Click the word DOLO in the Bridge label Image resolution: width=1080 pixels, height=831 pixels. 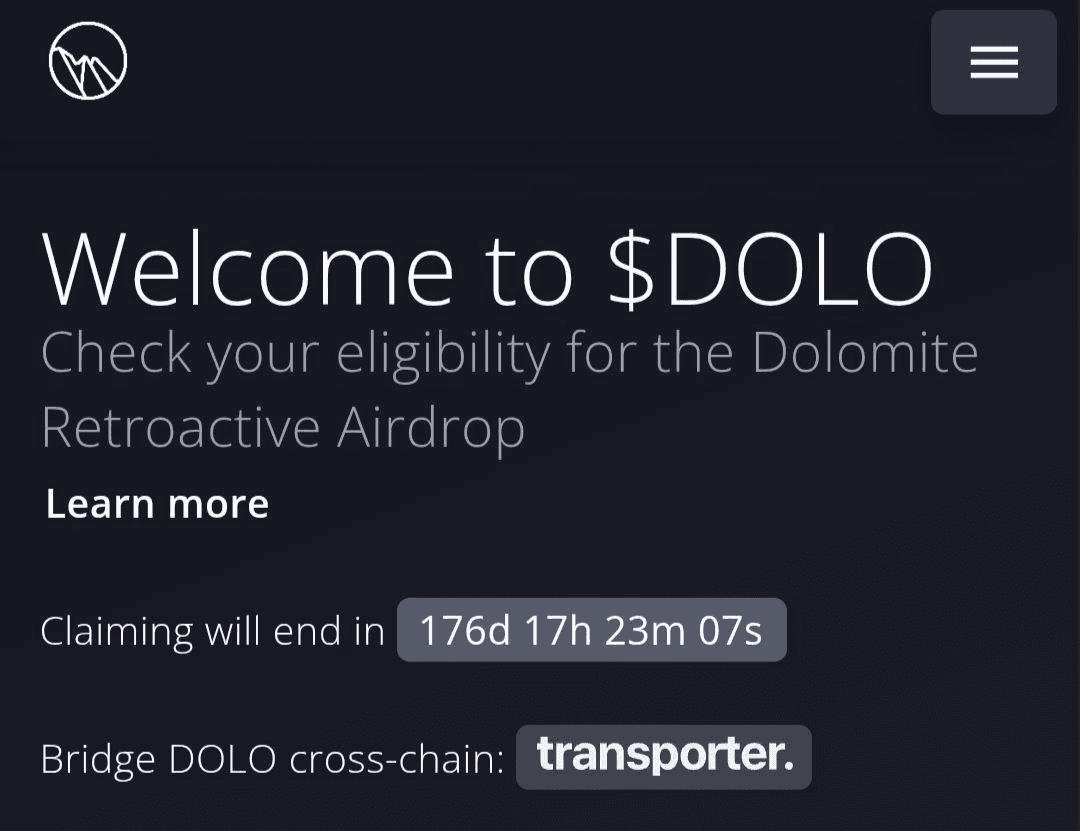click(222, 760)
